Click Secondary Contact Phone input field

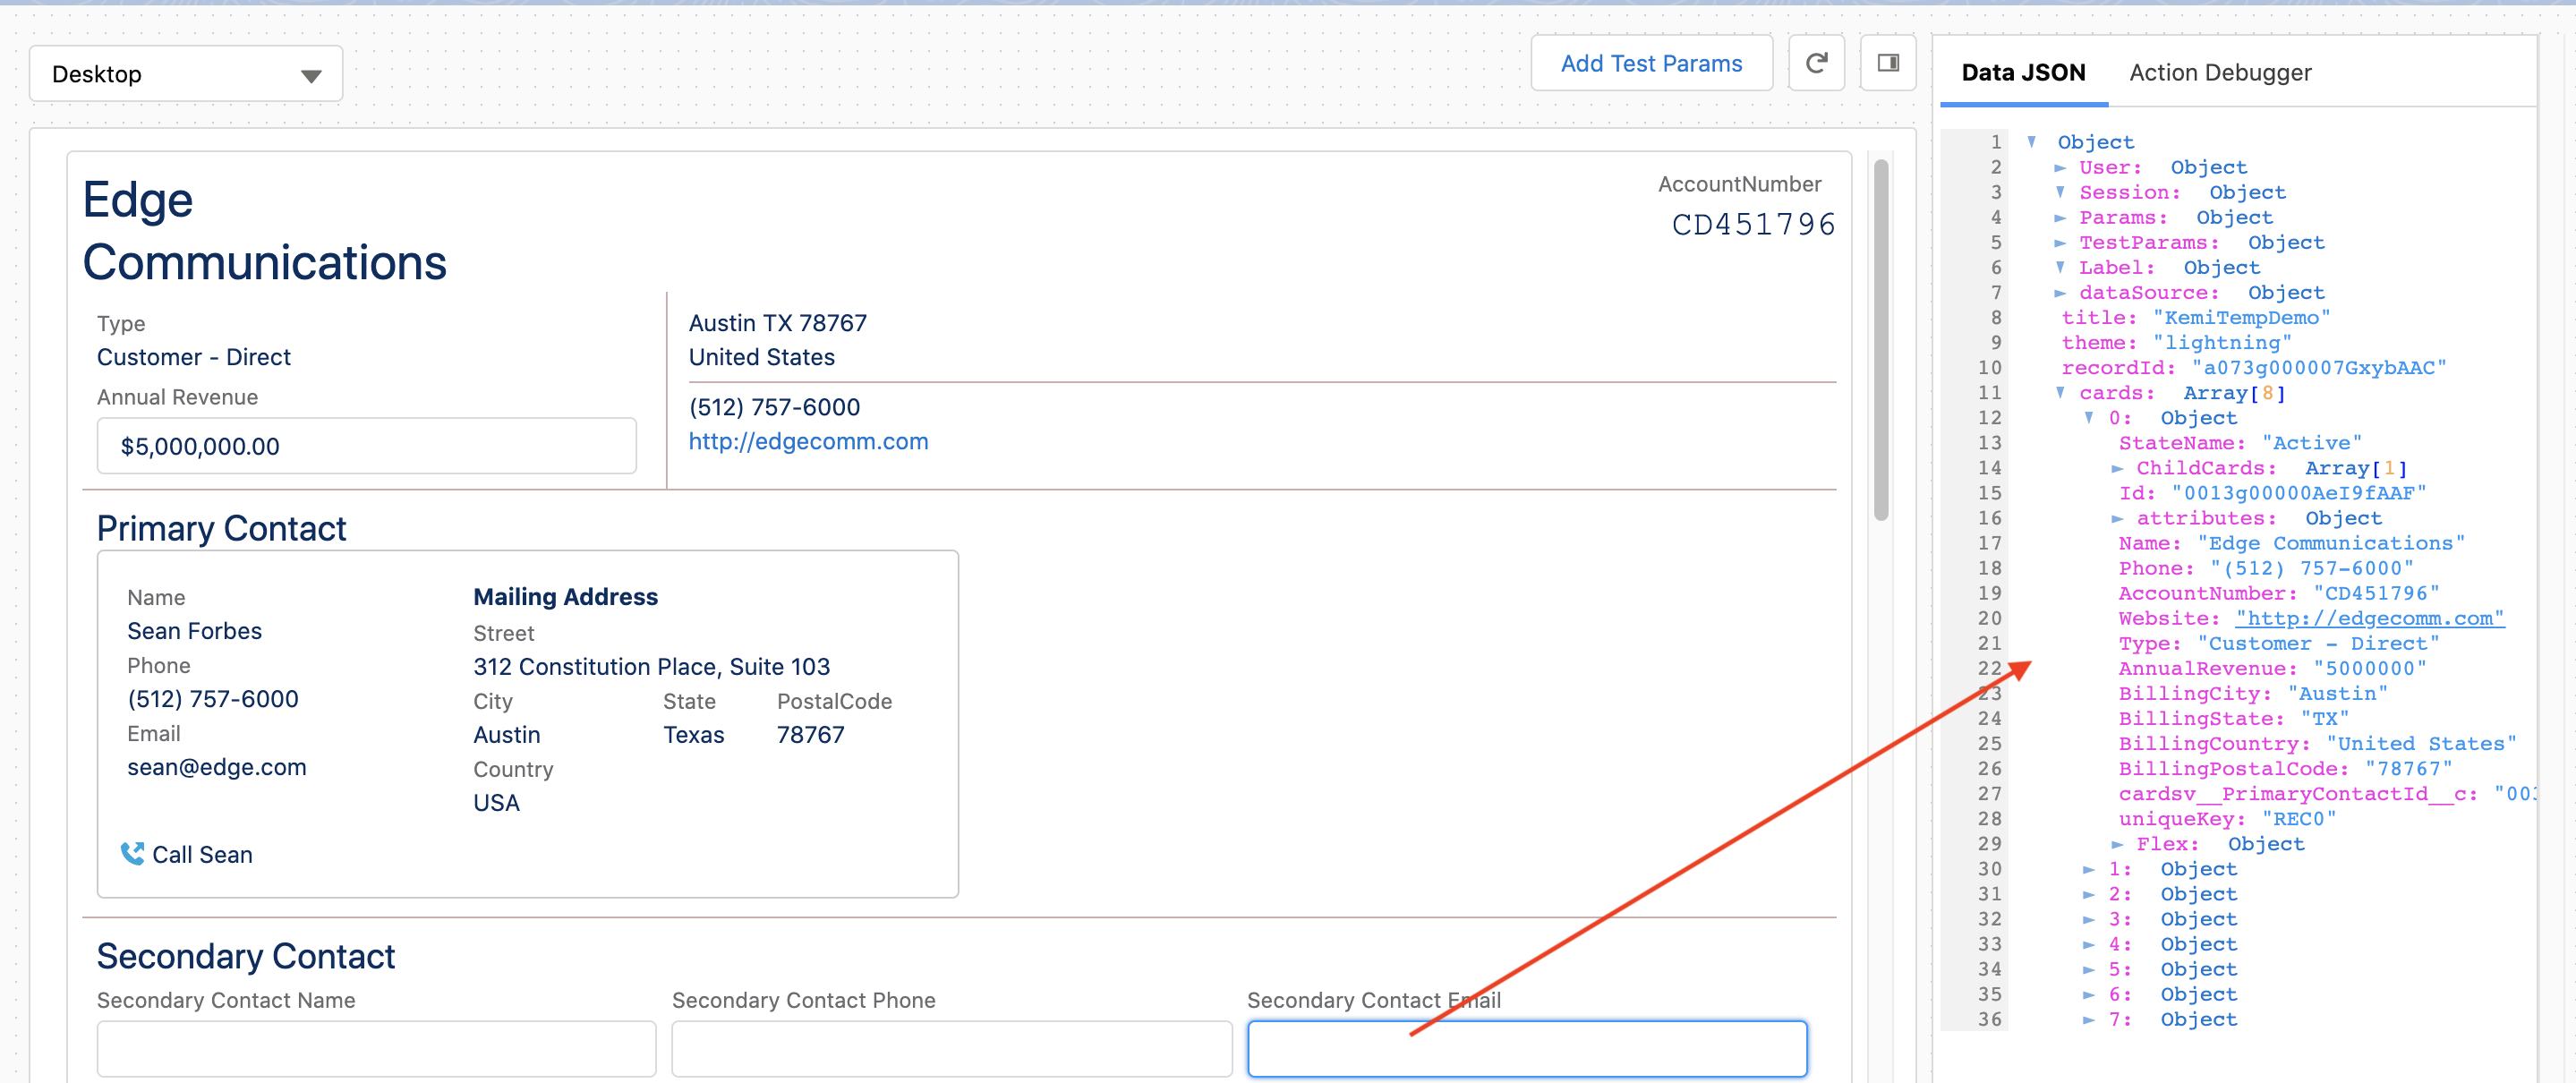952,1048
